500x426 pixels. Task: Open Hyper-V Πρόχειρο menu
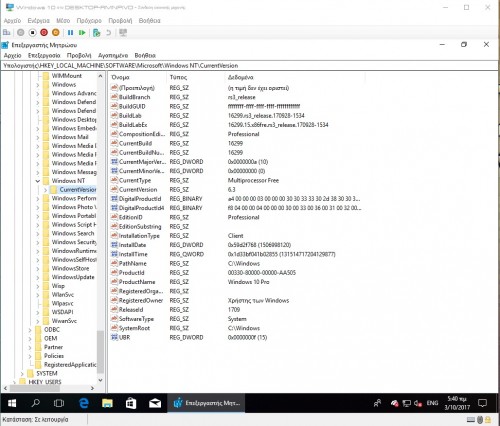(x=89, y=21)
